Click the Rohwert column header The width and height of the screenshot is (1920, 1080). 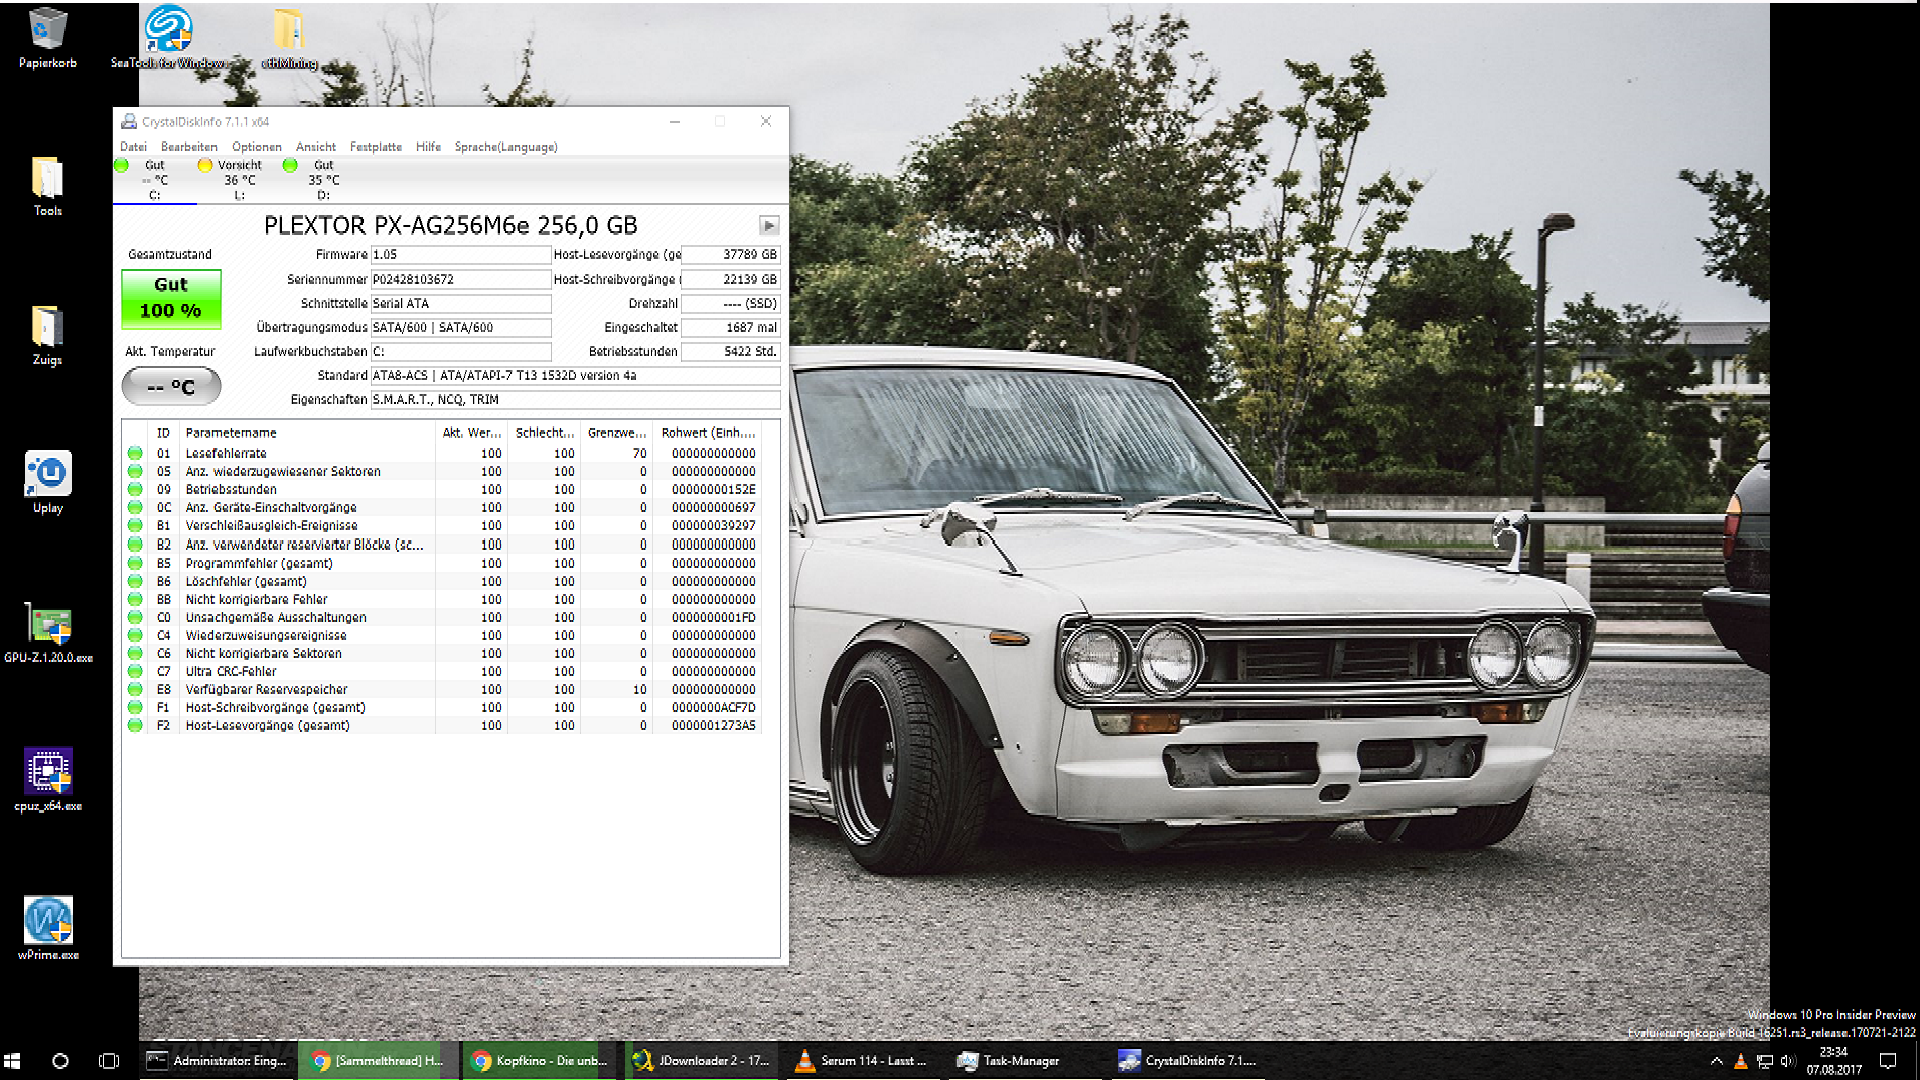pos(707,433)
